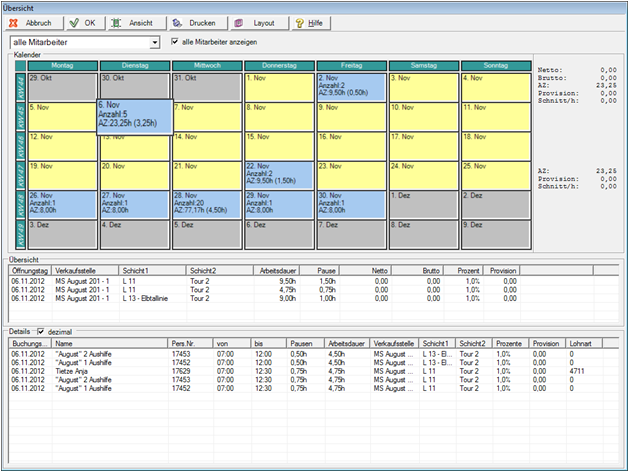
Task: Select the 29. Okt grey calendar cell
Action: [x=63, y=87]
